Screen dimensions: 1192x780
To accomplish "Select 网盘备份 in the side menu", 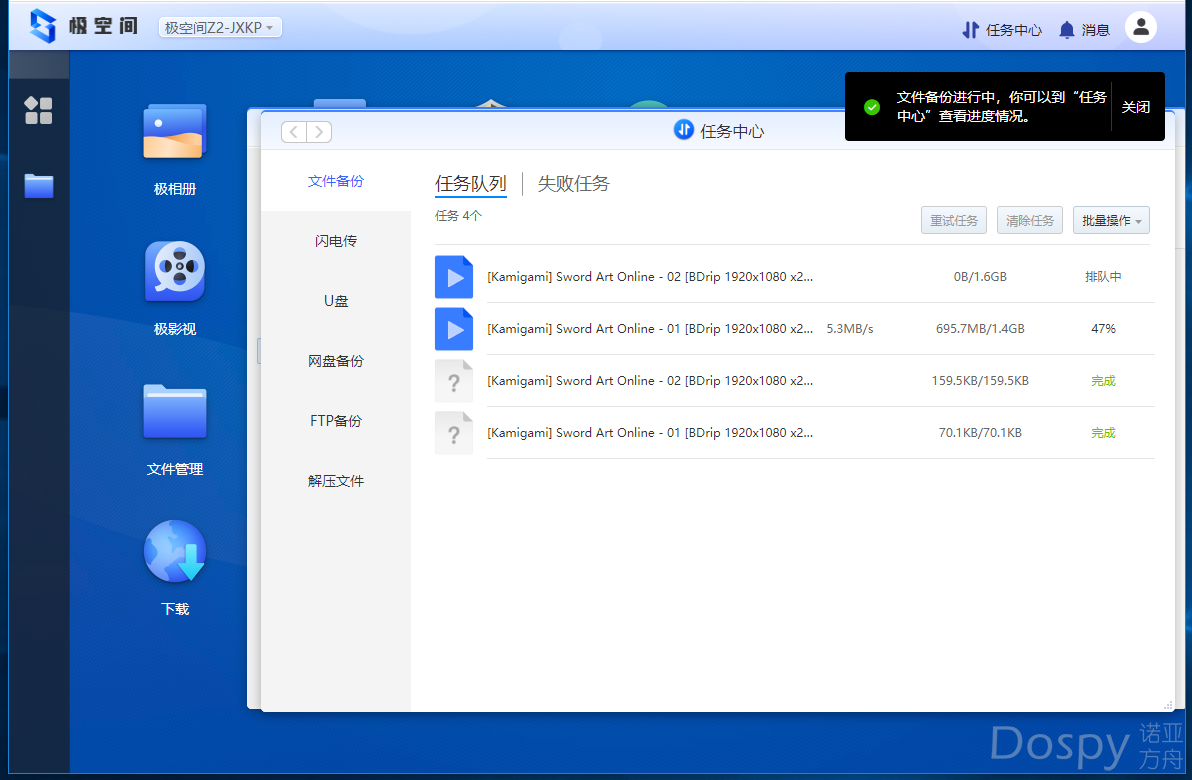I will point(335,361).
